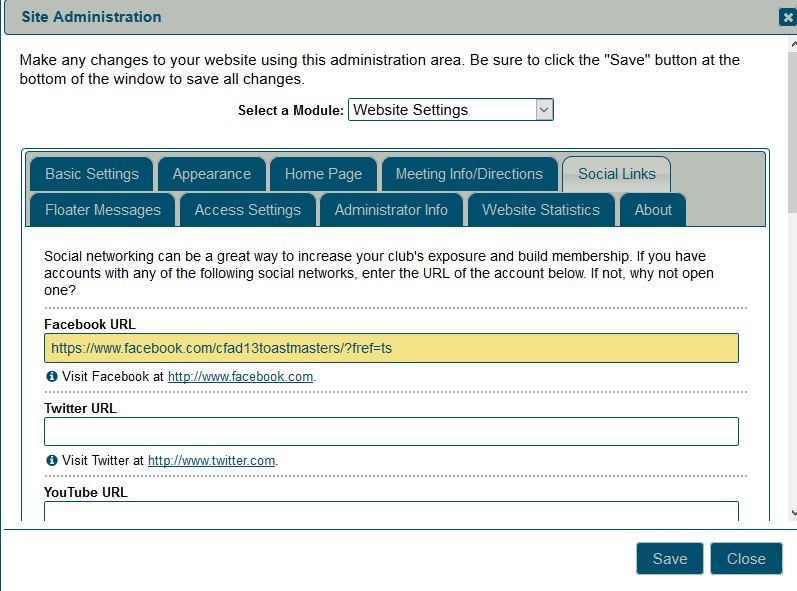Click into the Twitter URL field

pyautogui.click(x=391, y=432)
